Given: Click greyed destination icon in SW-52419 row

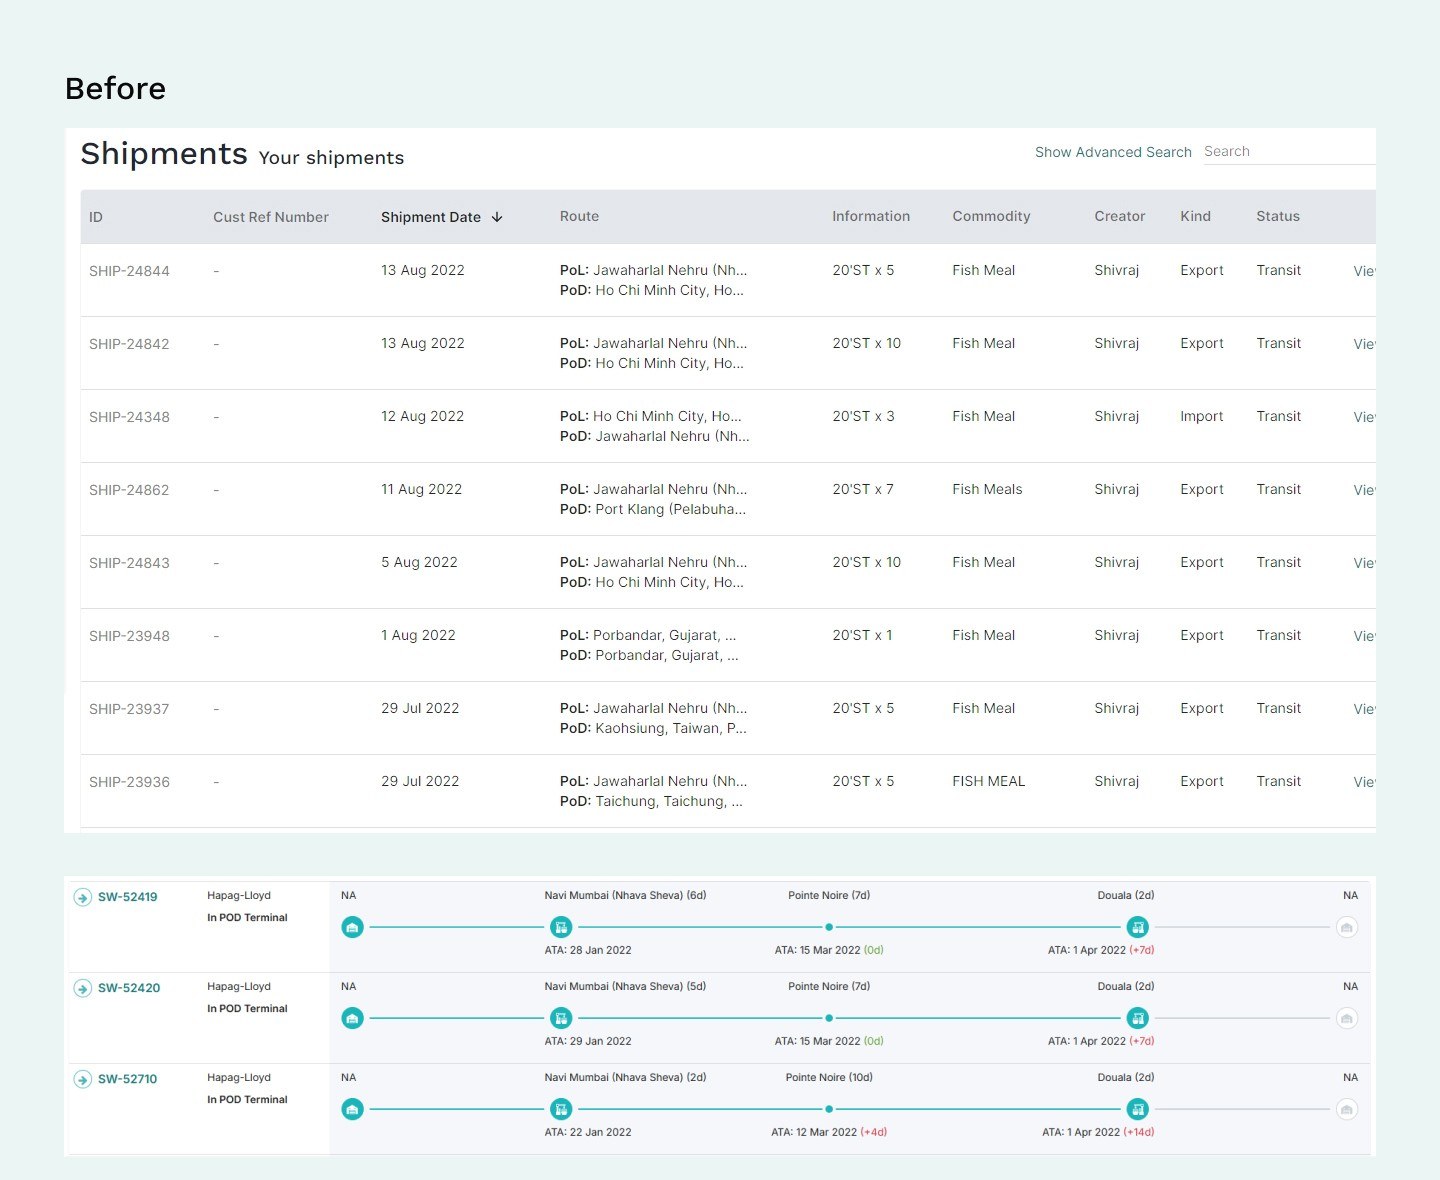Looking at the screenshot, I should coord(1347,927).
